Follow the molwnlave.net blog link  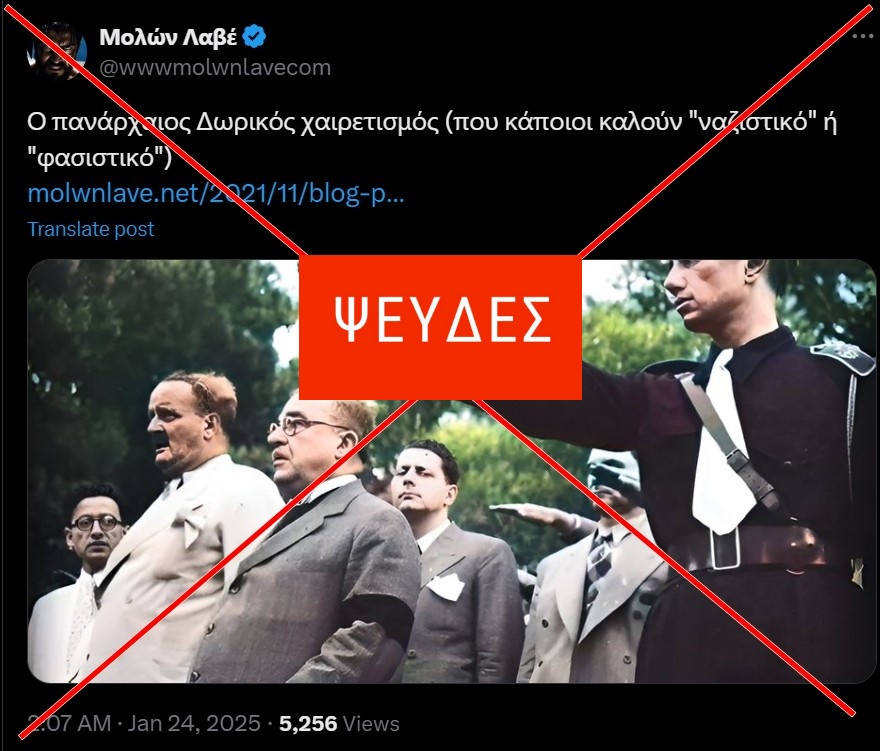[216, 194]
